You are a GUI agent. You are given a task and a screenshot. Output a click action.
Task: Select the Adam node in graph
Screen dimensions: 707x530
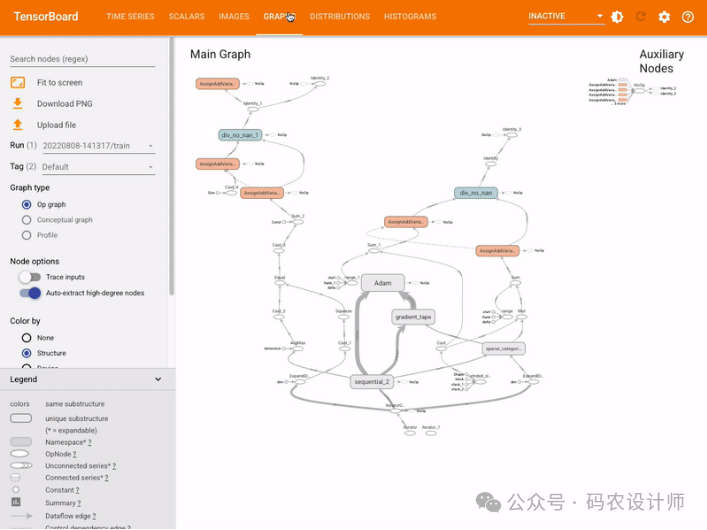point(382,283)
